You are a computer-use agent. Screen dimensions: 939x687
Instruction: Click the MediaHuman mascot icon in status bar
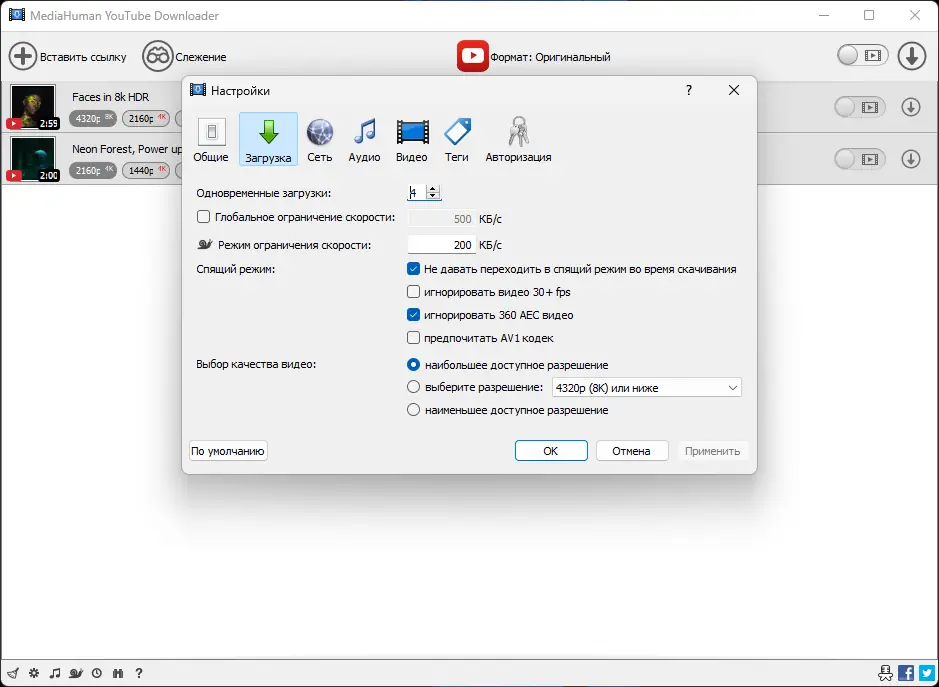pos(886,673)
